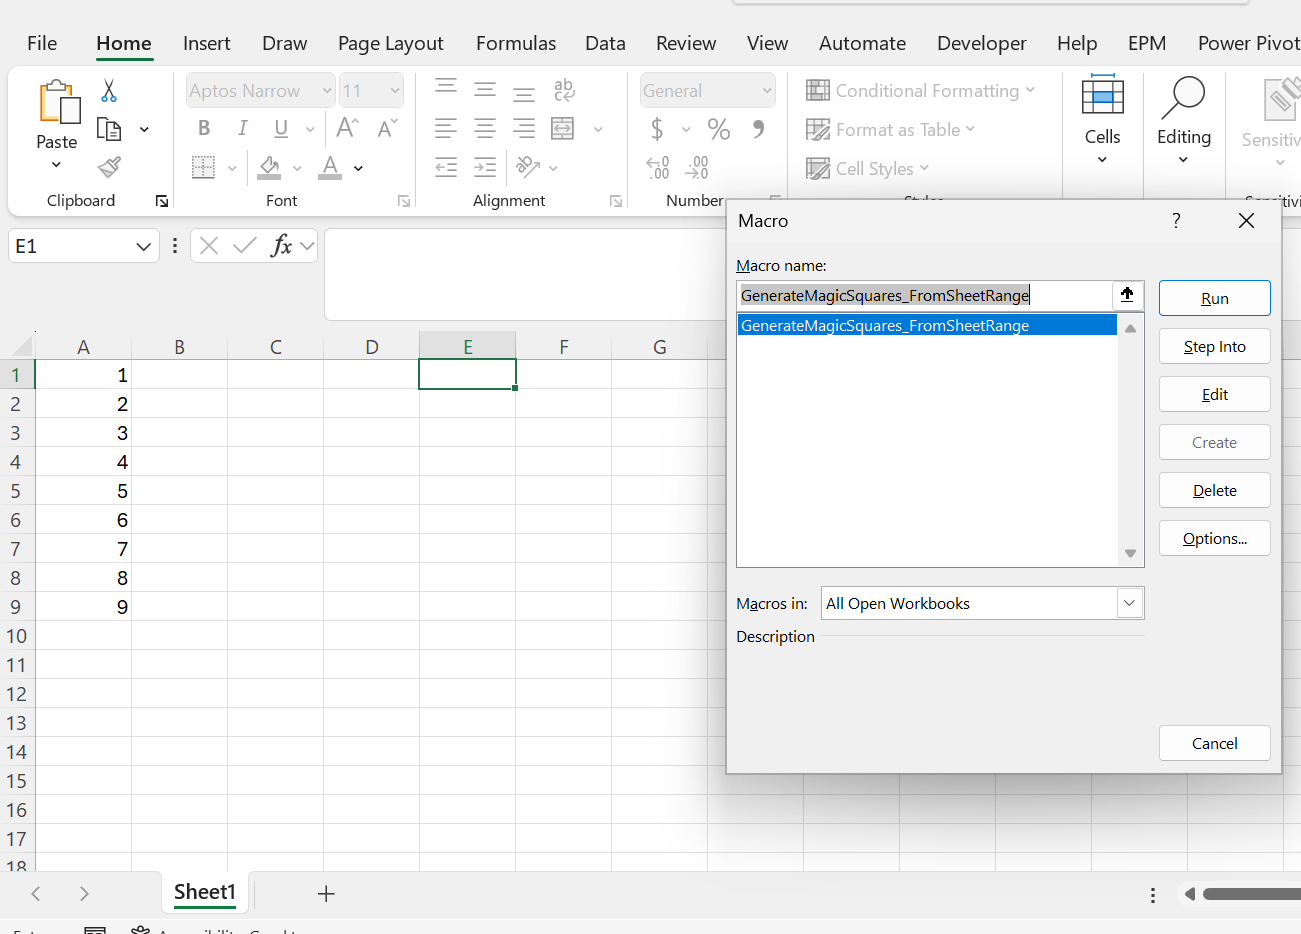Switch to the Formulas tab
The width and height of the screenshot is (1301, 934).
(x=516, y=43)
